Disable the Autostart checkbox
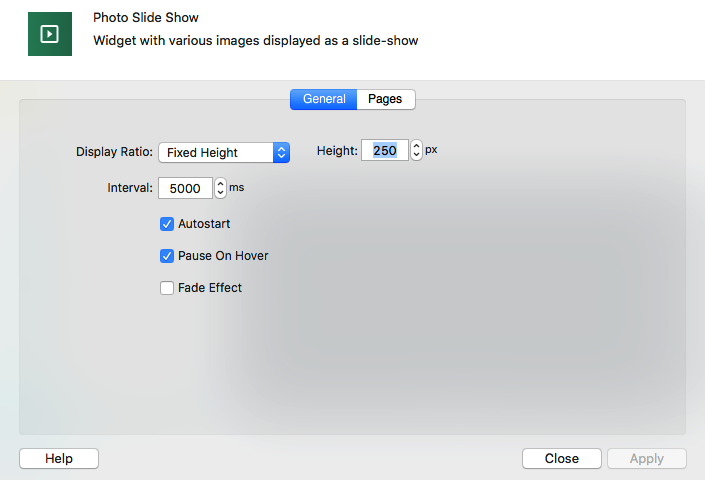Image resolution: width=705 pixels, height=480 pixels. (167, 224)
